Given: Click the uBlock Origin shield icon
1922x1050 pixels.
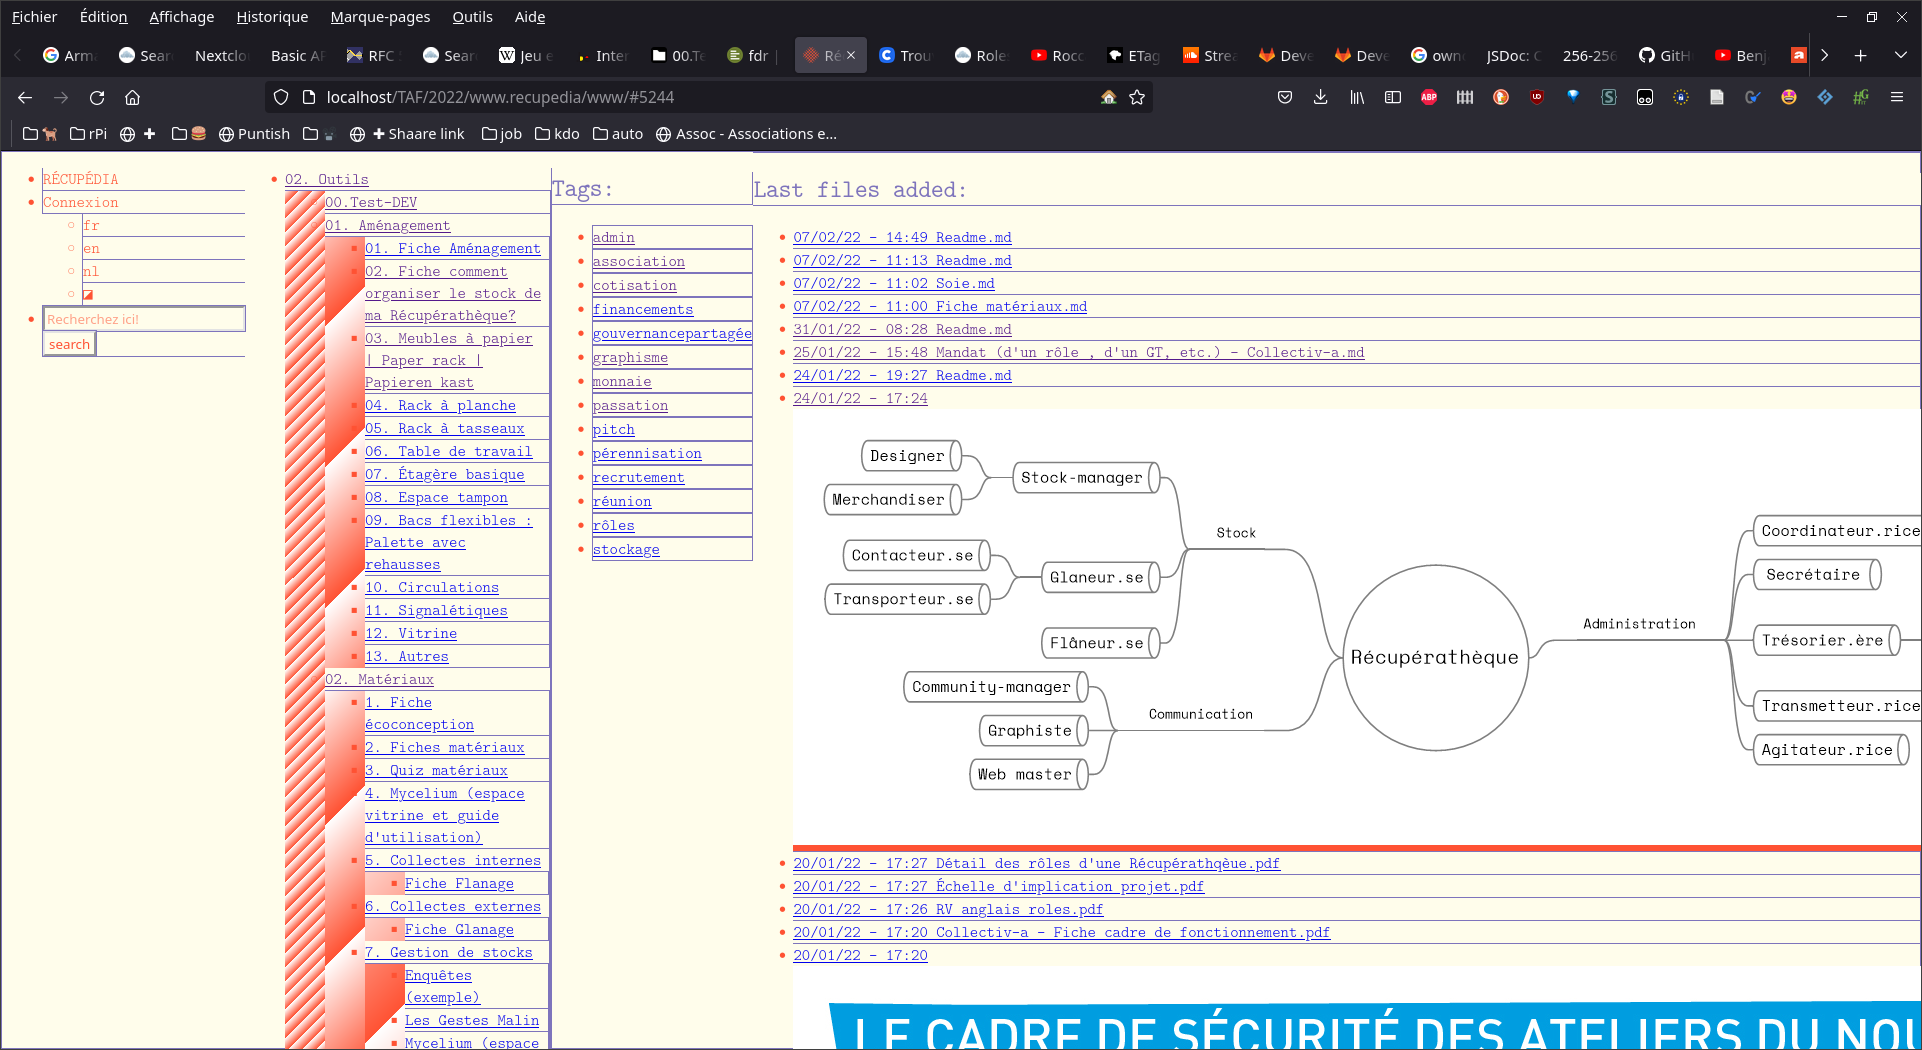Looking at the screenshot, I should (x=1537, y=97).
